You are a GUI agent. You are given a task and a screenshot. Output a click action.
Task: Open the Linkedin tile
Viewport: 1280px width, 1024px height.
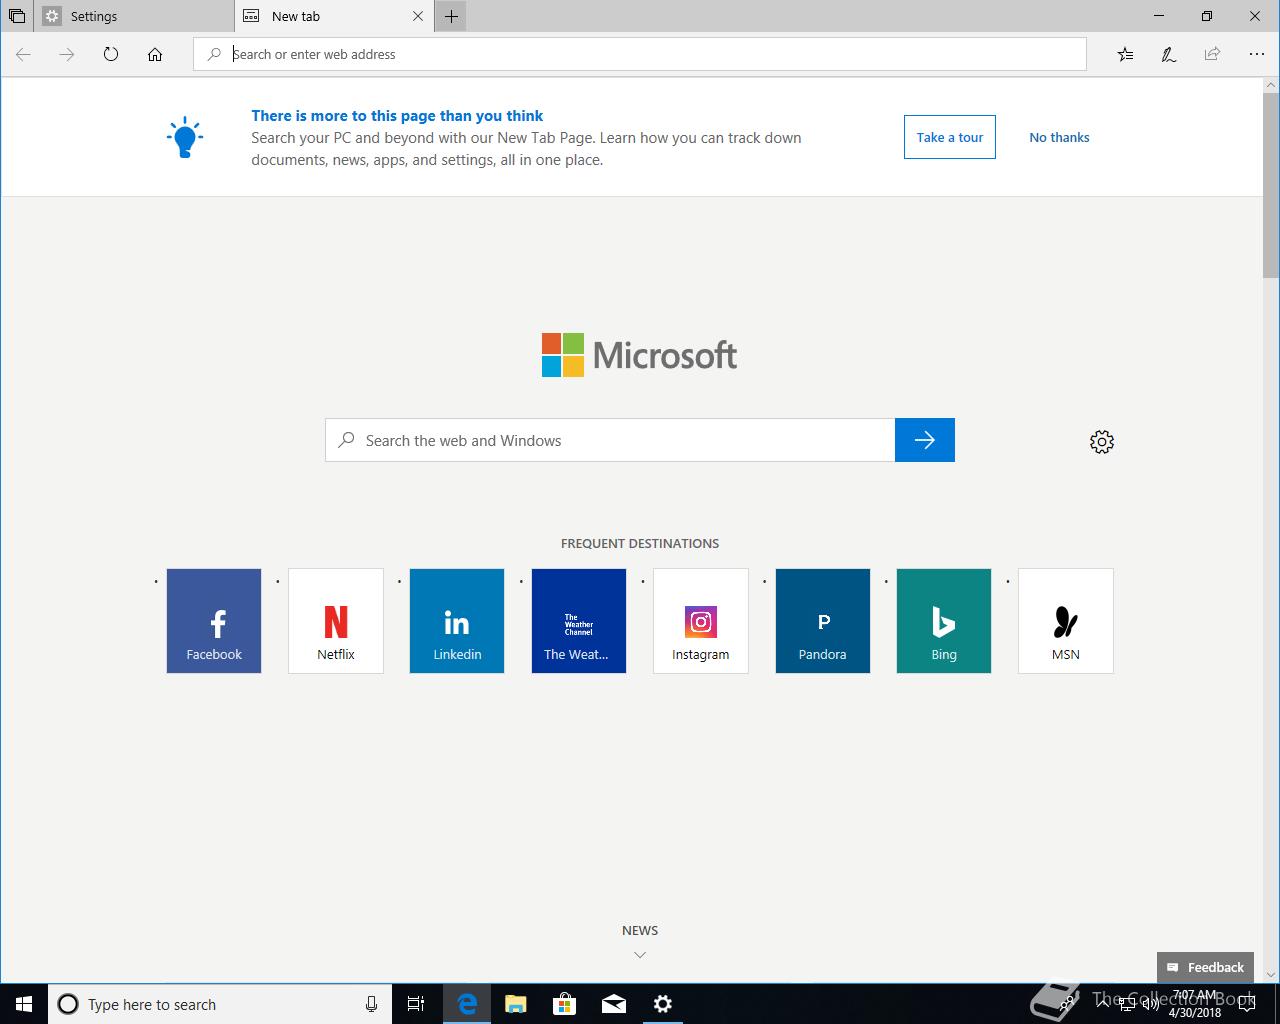pos(457,621)
